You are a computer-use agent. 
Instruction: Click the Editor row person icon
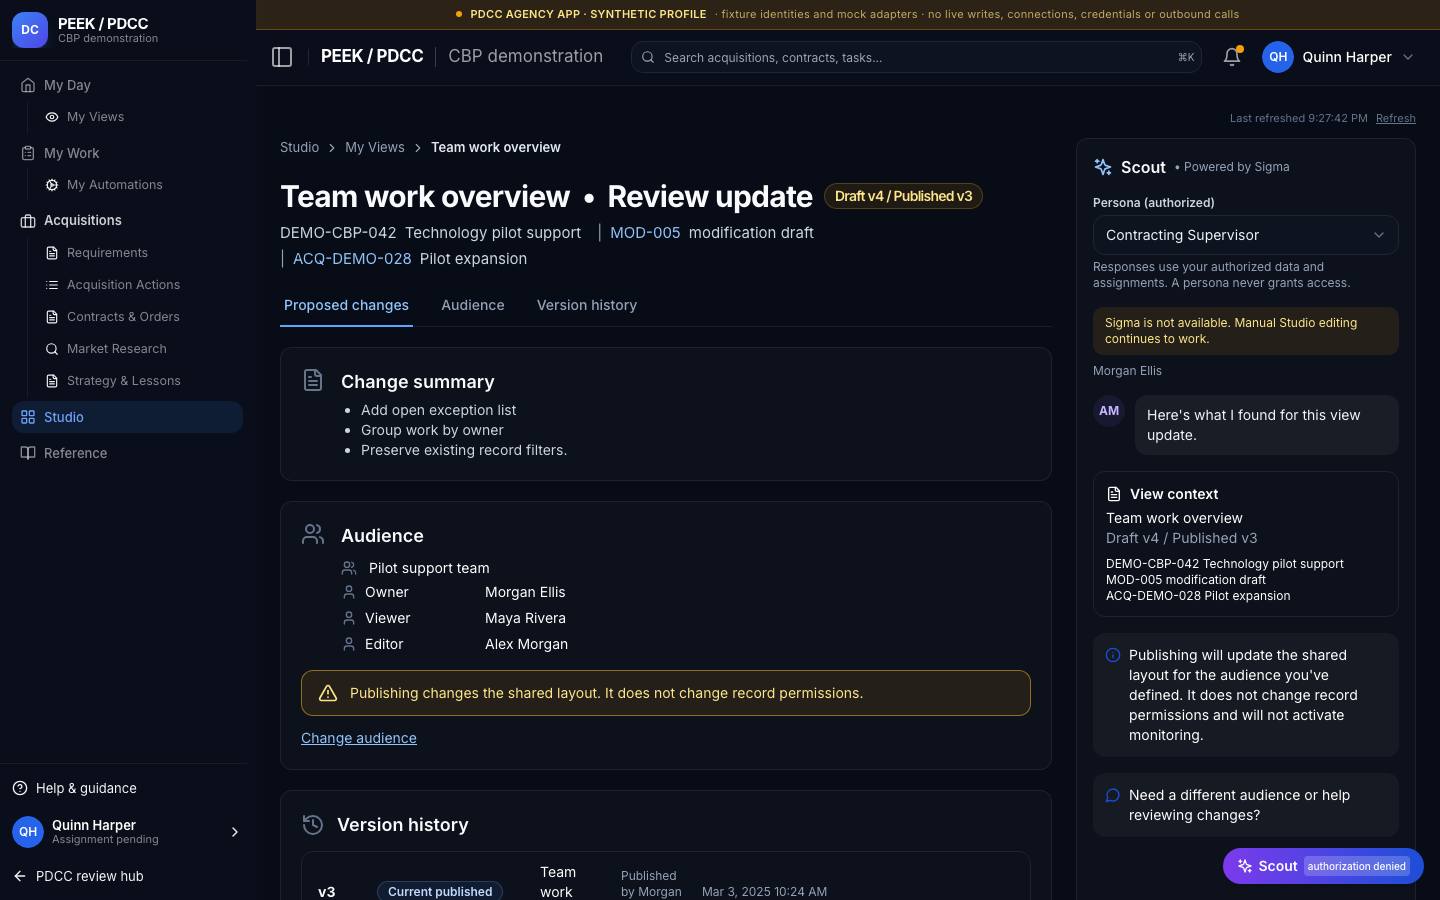349,644
